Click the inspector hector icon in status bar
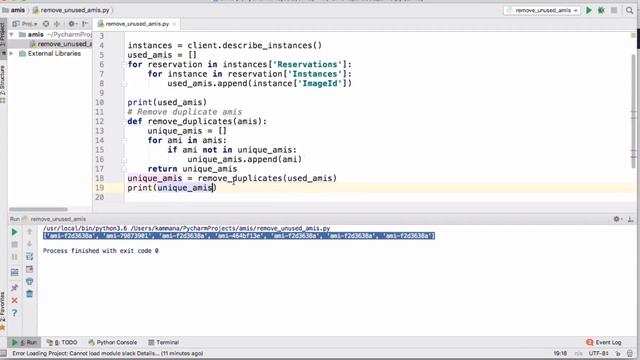This screenshot has height=360, width=640. click(x=630, y=353)
